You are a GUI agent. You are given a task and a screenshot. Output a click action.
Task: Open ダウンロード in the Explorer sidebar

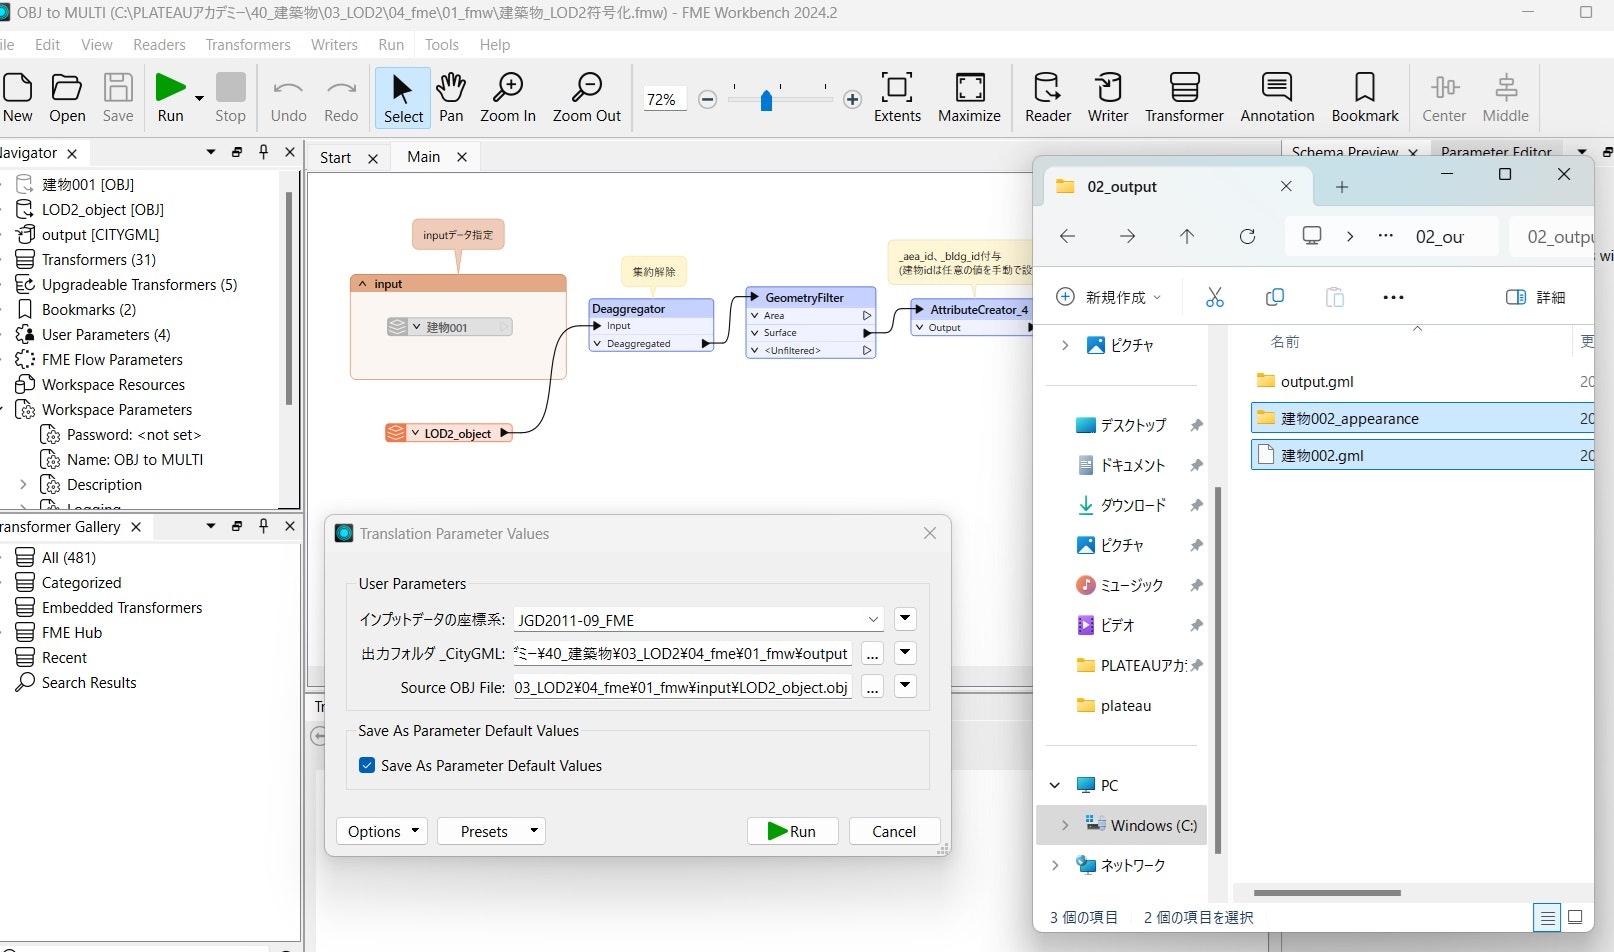point(1133,505)
